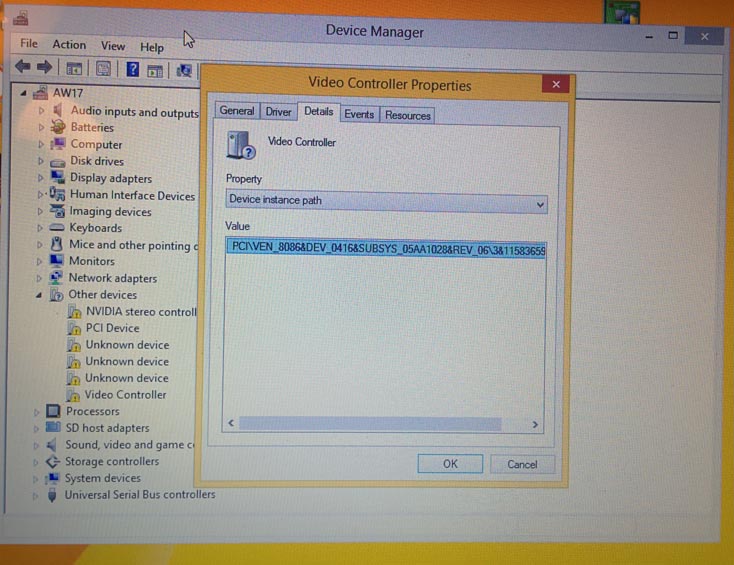
Task: Click the Universal Serial Bus controllers icon
Action: tap(52, 495)
